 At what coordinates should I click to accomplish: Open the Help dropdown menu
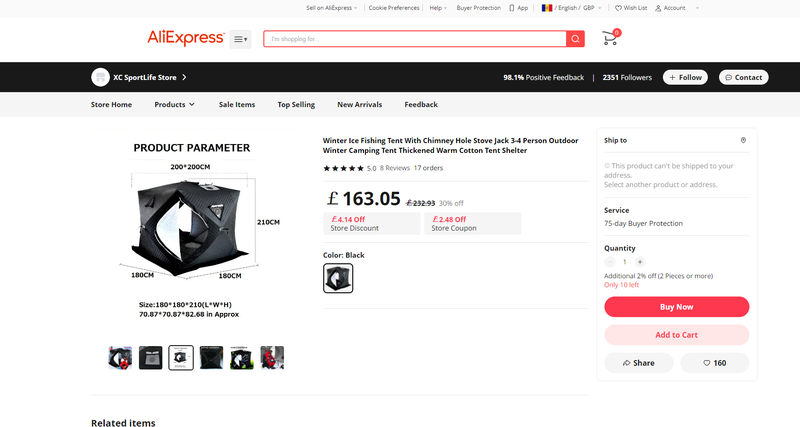pos(437,8)
